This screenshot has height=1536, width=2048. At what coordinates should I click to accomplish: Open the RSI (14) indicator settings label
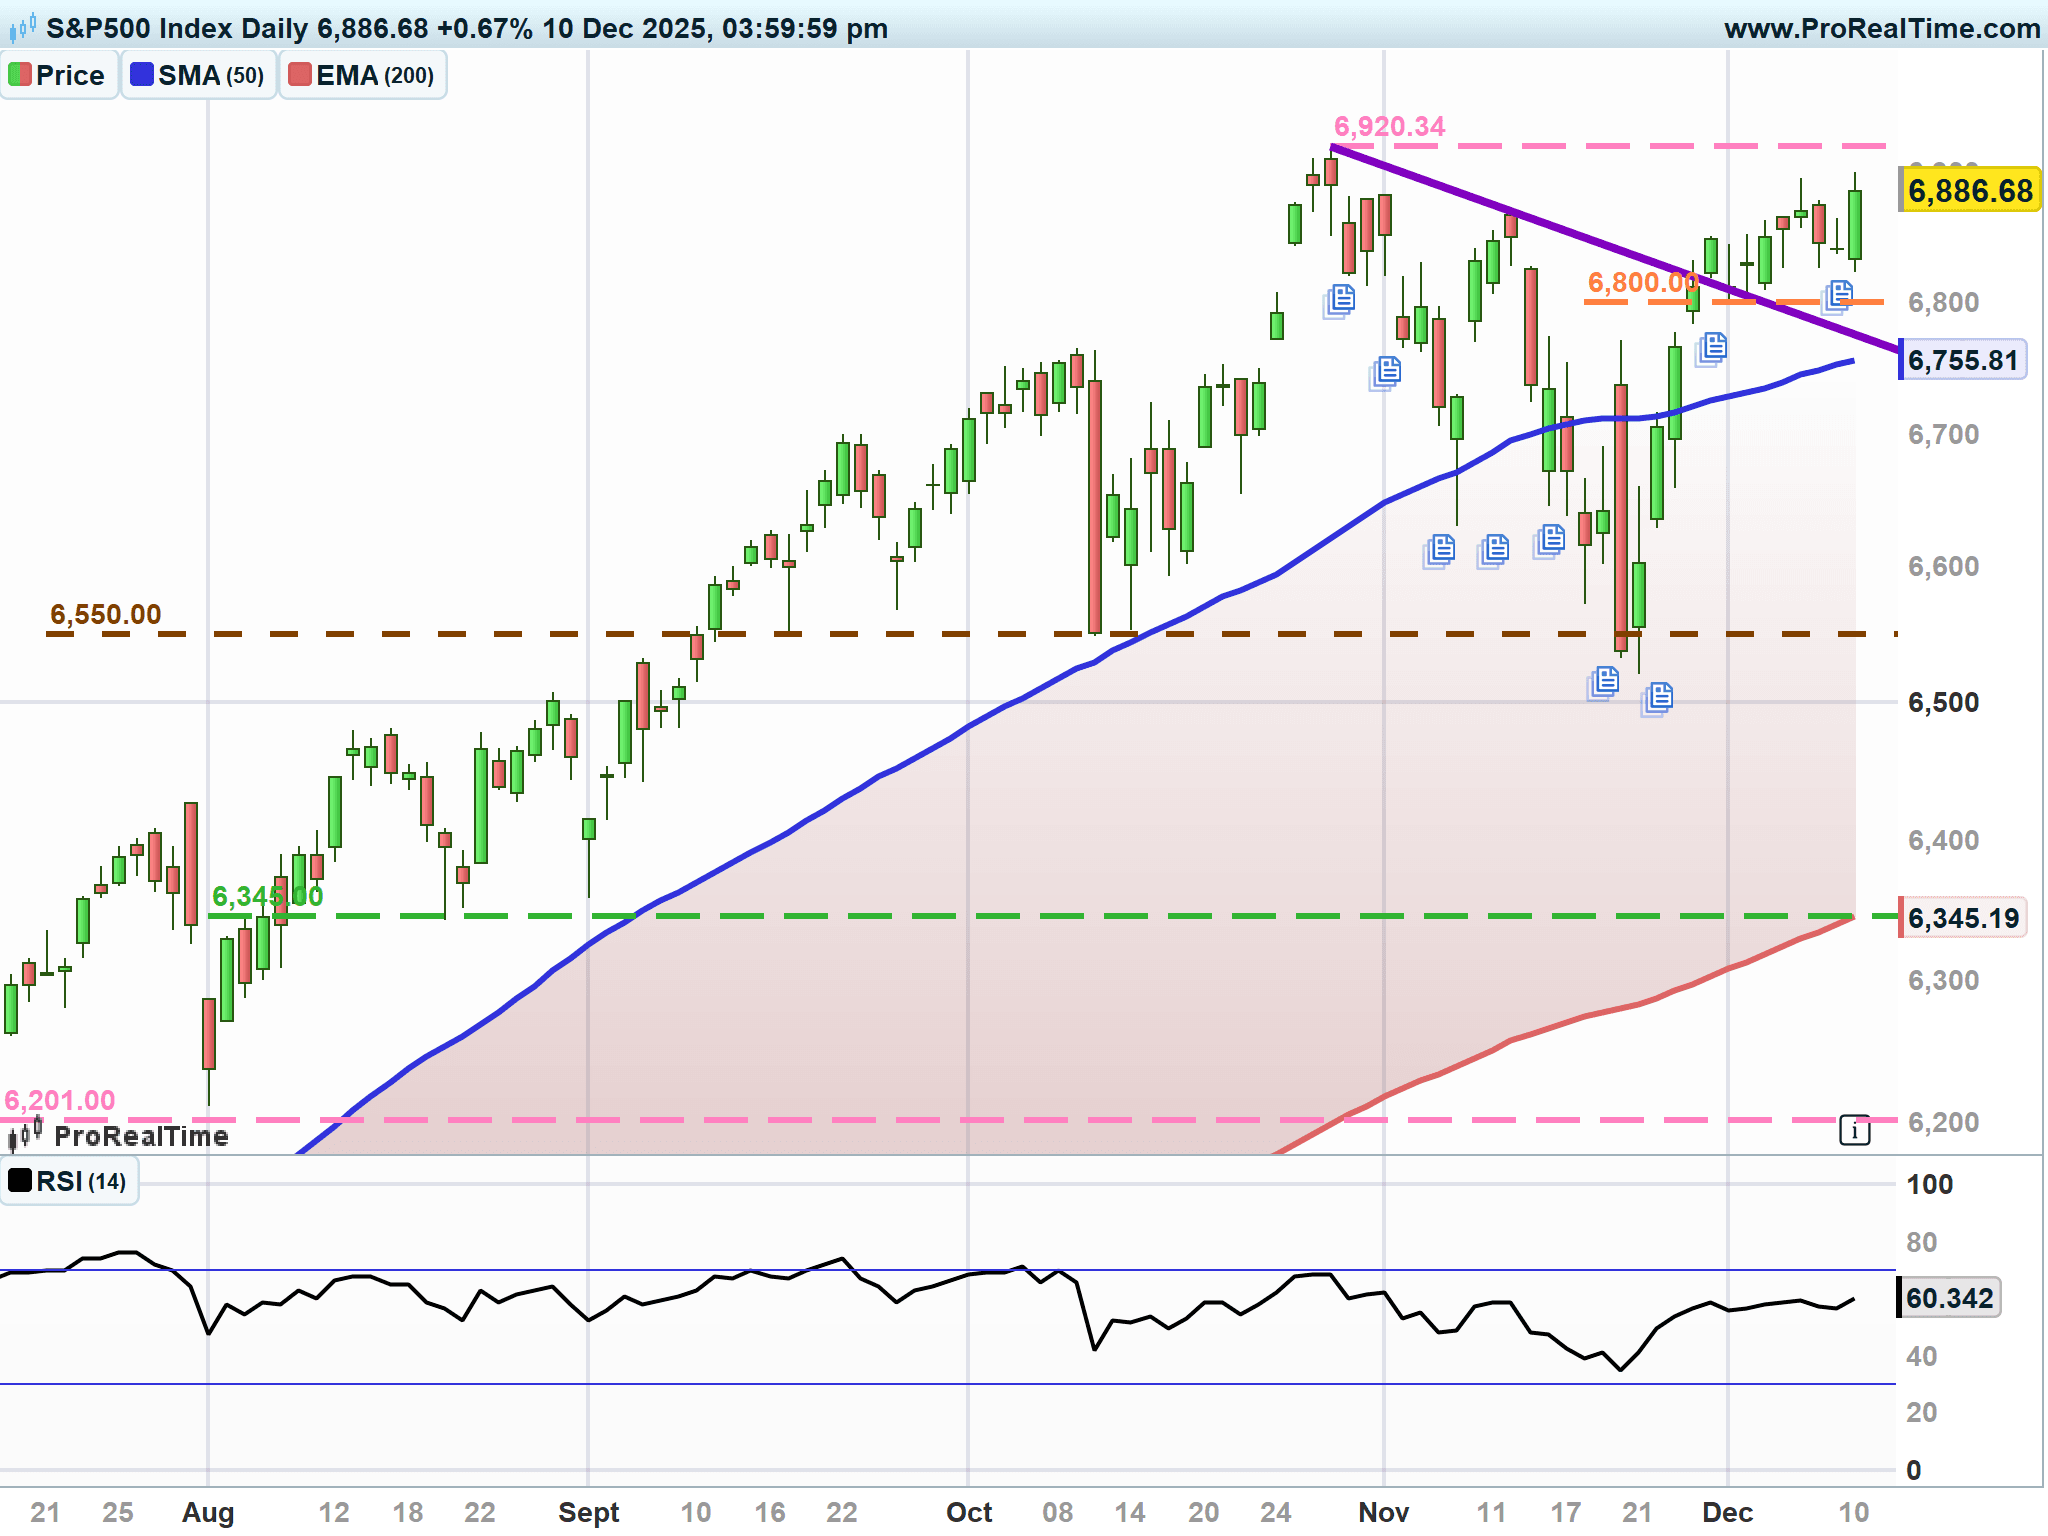[x=68, y=1182]
